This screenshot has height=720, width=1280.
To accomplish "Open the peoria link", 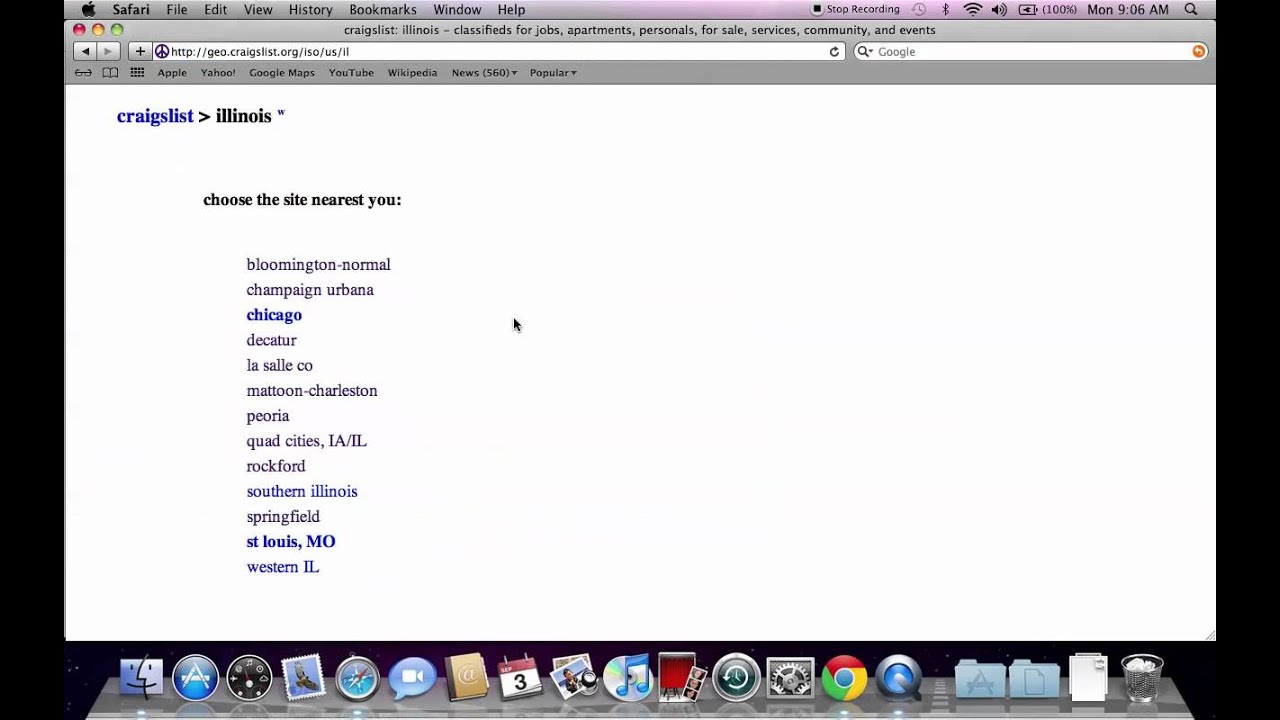I will pyautogui.click(x=268, y=416).
